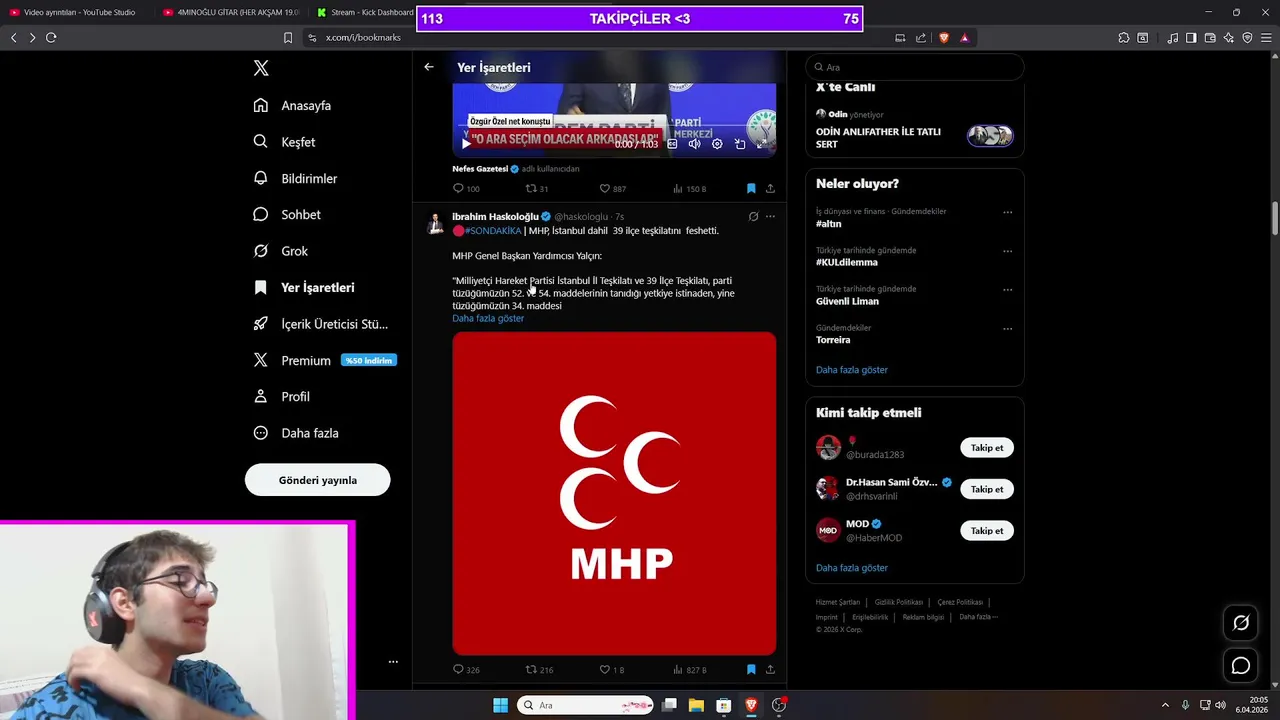Click Daha fazla göster under Kimi takip etmeli
1280x720 pixels.
click(852, 568)
